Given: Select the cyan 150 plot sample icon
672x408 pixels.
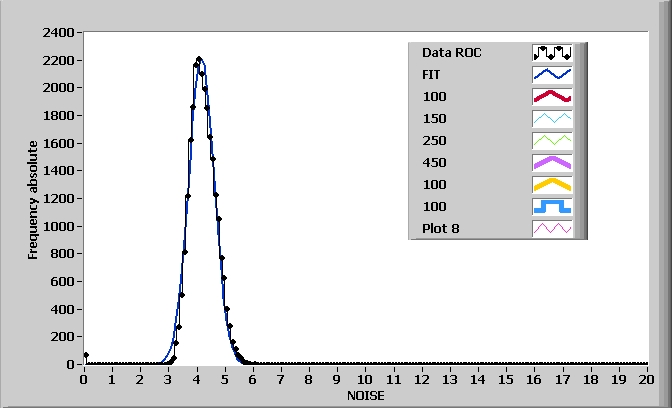Looking at the screenshot, I should click(552, 118).
